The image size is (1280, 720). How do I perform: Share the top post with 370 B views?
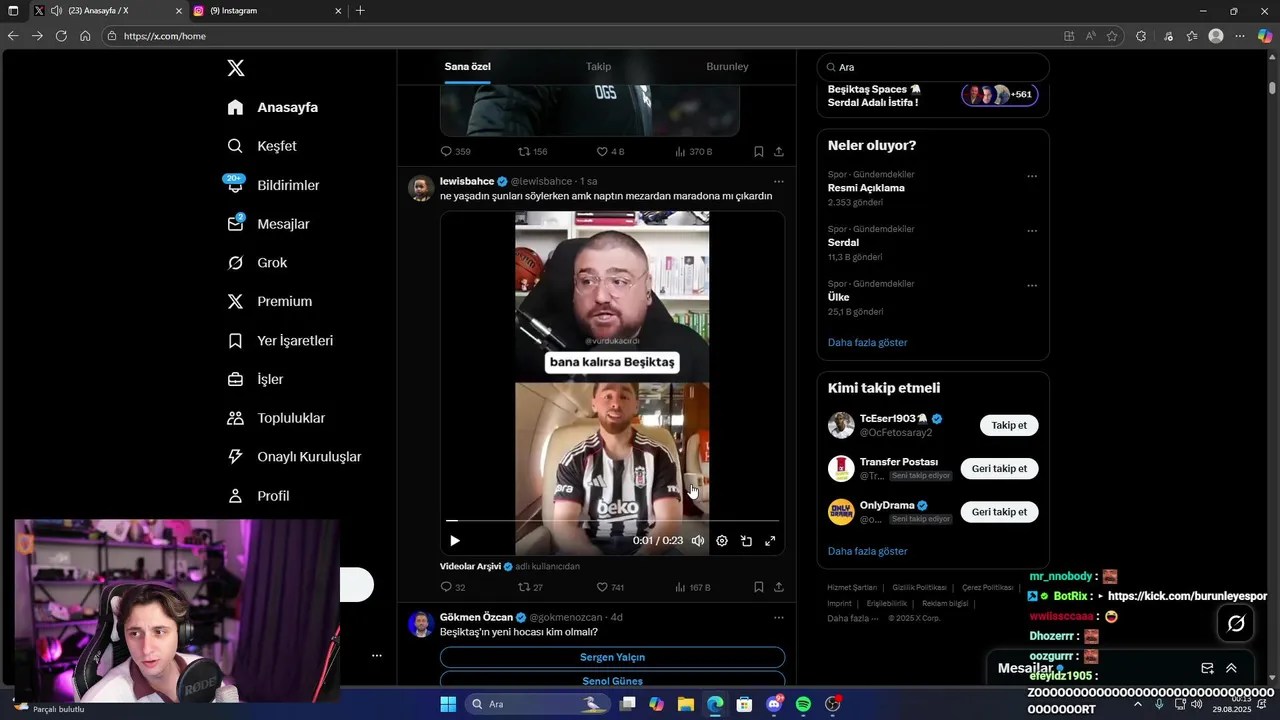(779, 152)
